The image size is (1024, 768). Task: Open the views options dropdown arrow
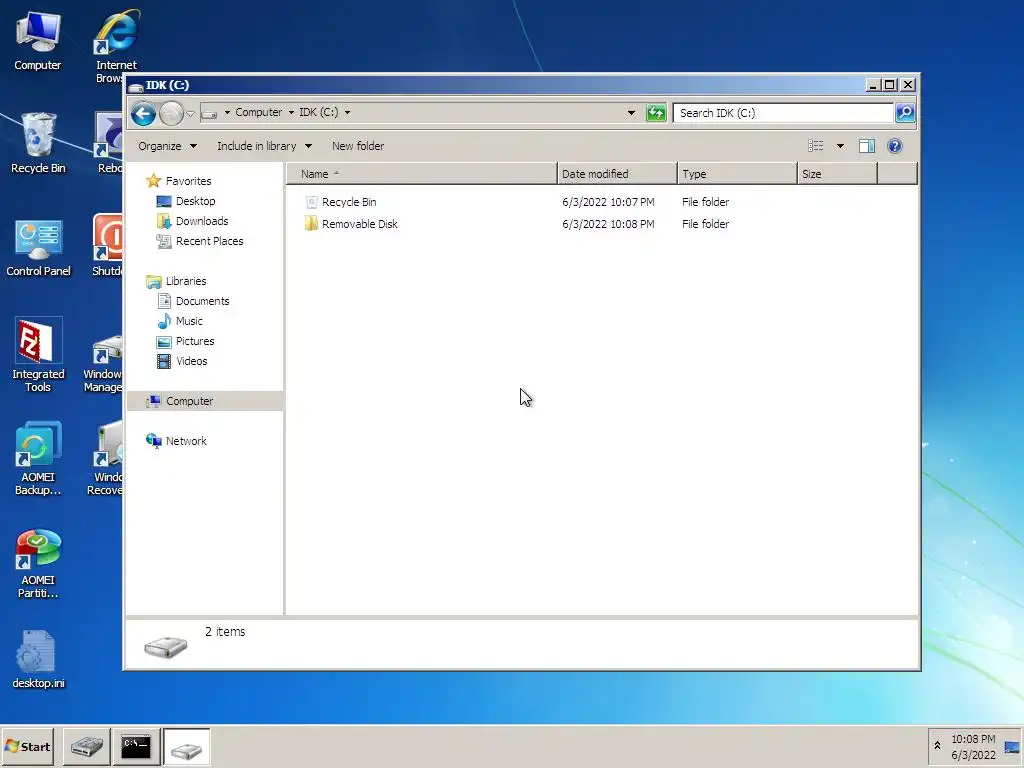point(840,146)
